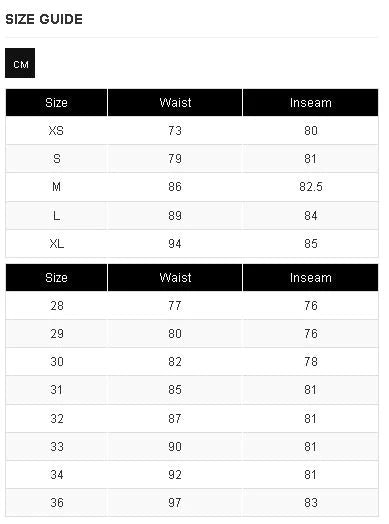The height and width of the screenshot is (524, 389).
Task: Click inseam value 83 for size 36
Action: point(311,503)
